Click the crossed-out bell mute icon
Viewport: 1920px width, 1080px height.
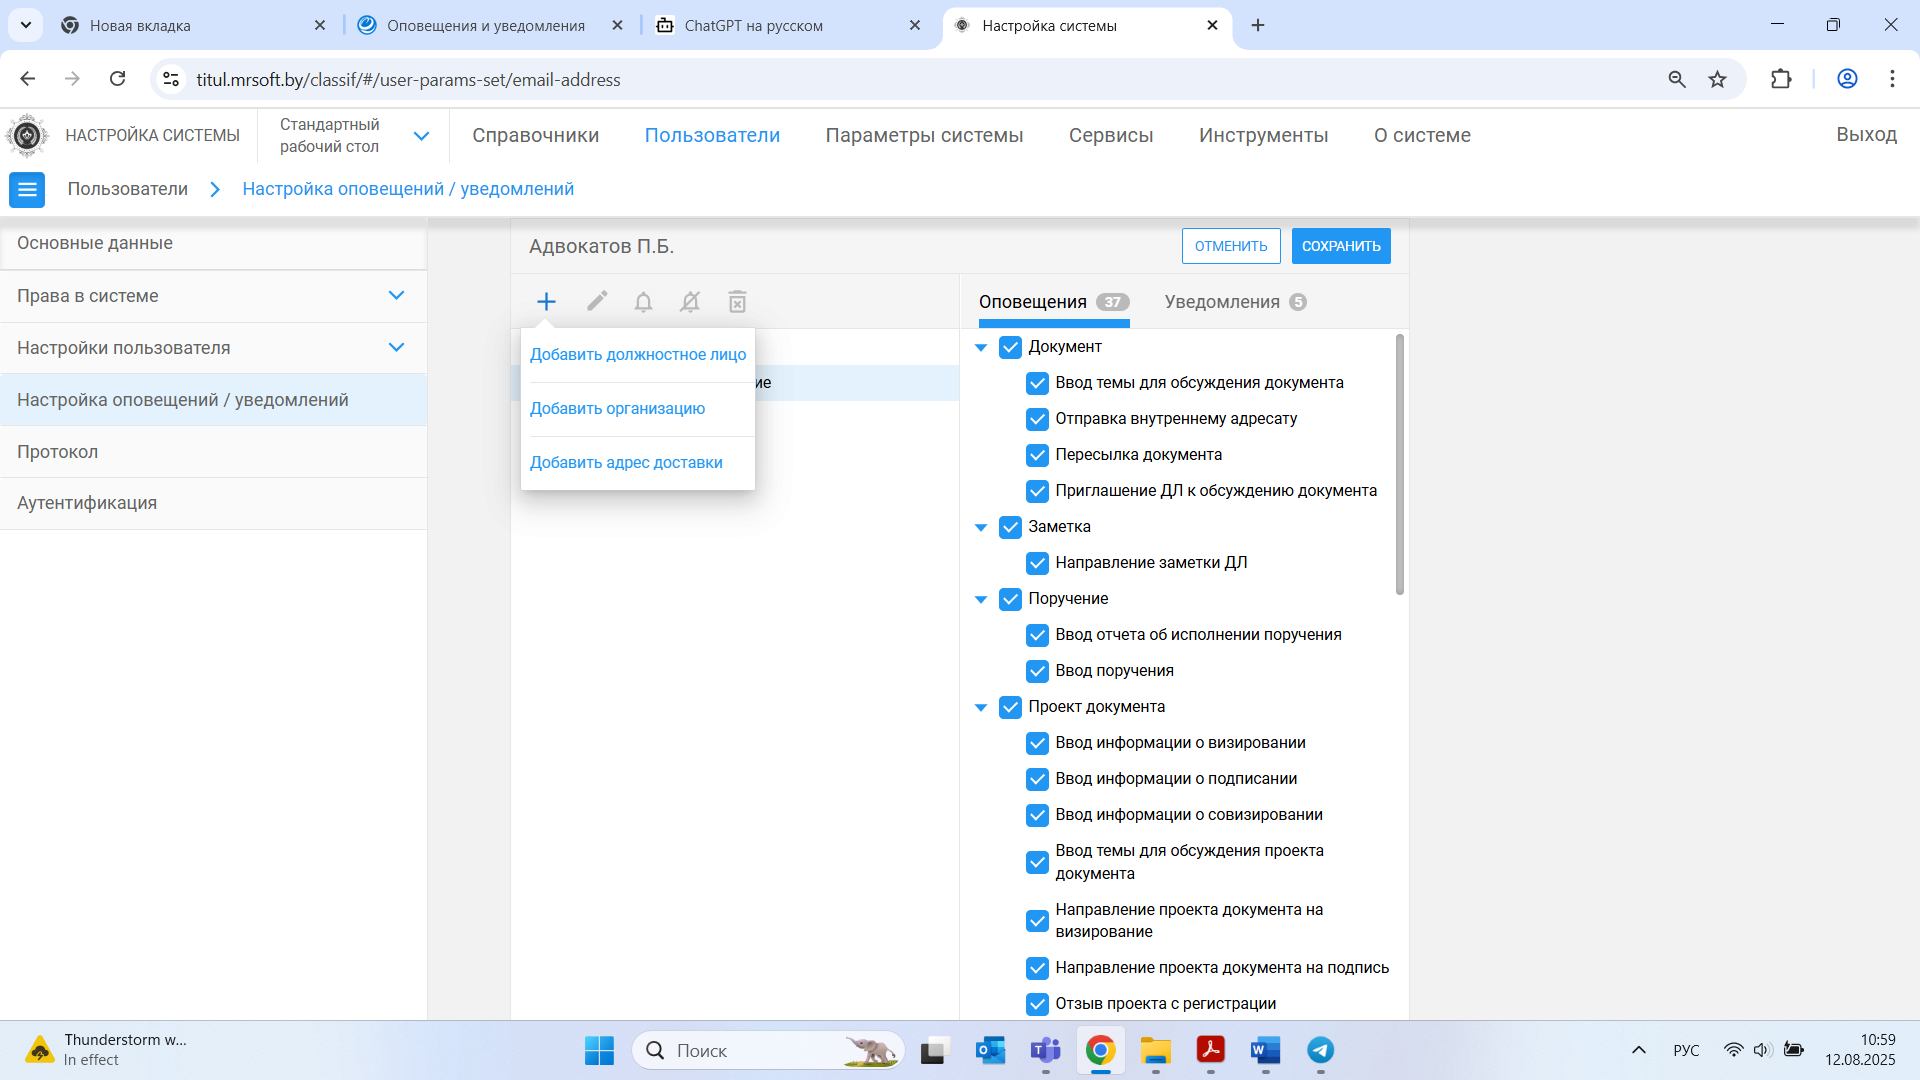click(x=690, y=302)
